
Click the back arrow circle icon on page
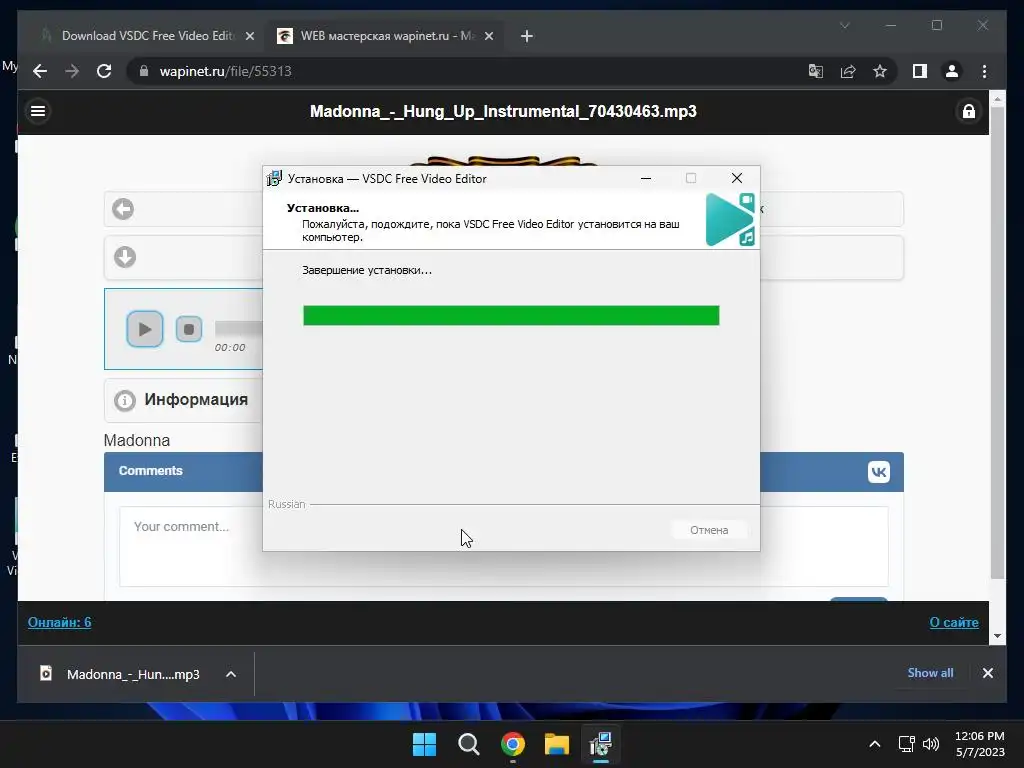pyautogui.click(x=123, y=209)
